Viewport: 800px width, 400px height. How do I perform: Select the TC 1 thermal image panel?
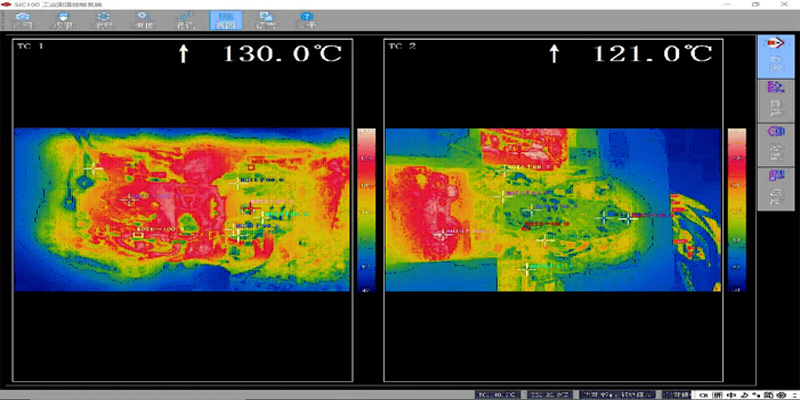[182, 210]
